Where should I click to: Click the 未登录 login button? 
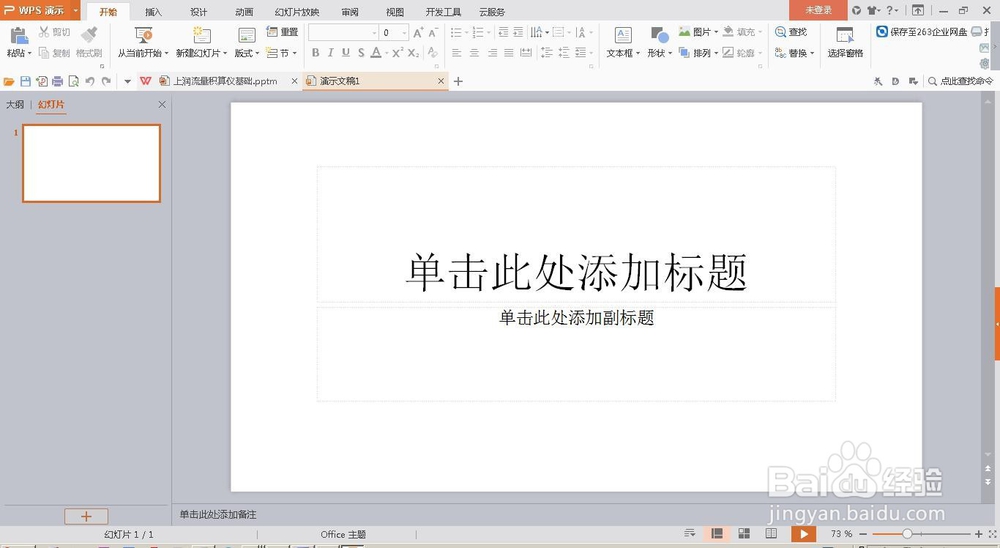pos(818,10)
